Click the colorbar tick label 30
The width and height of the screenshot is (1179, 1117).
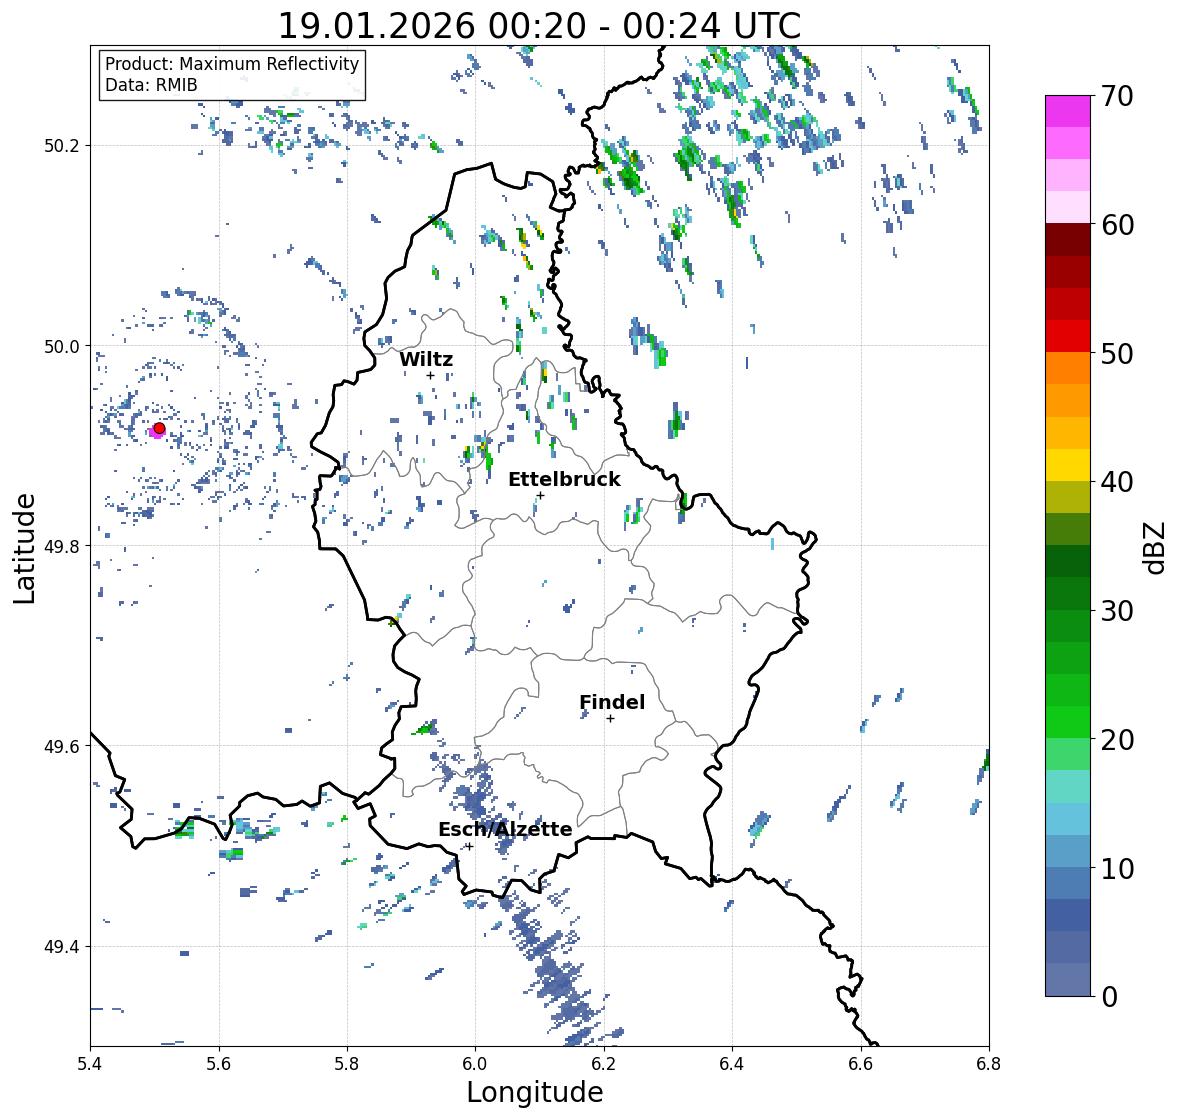[x=1117, y=611]
